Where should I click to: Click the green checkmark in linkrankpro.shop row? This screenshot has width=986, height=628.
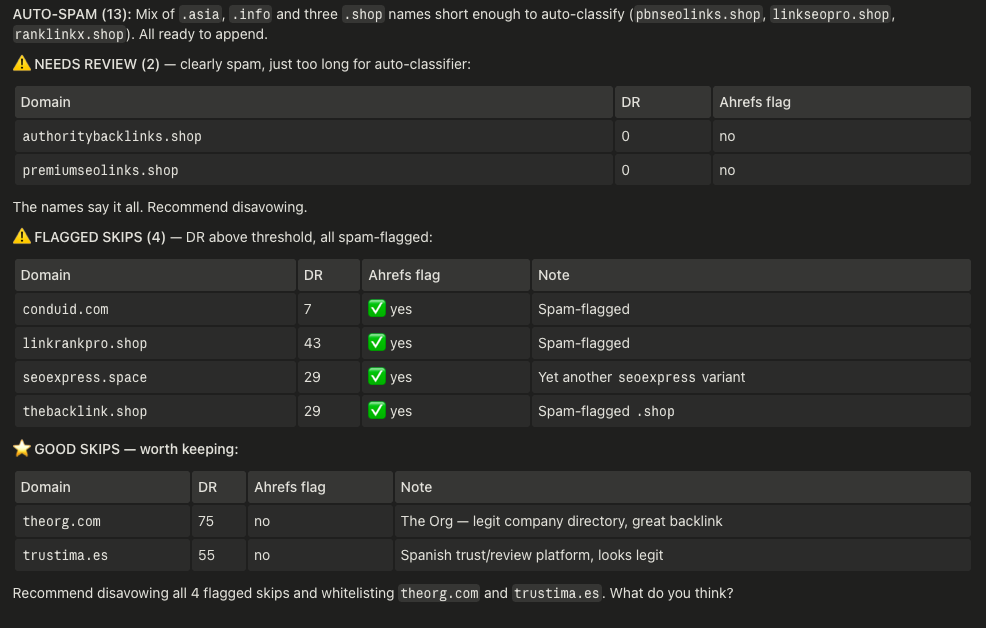point(377,342)
